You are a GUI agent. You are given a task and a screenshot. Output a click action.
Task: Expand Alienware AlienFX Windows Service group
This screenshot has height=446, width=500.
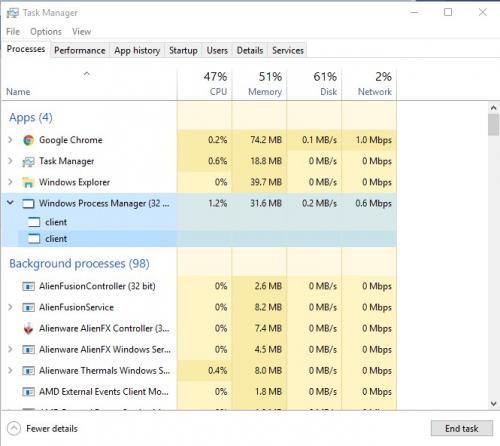pos(10,349)
